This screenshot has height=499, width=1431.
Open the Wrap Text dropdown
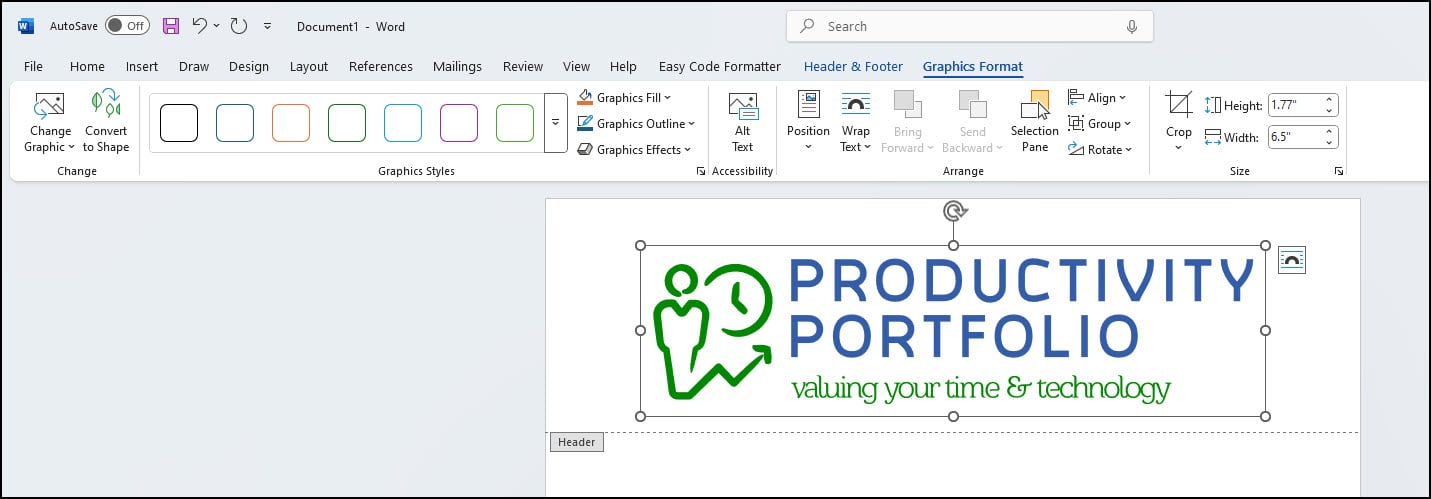click(855, 122)
